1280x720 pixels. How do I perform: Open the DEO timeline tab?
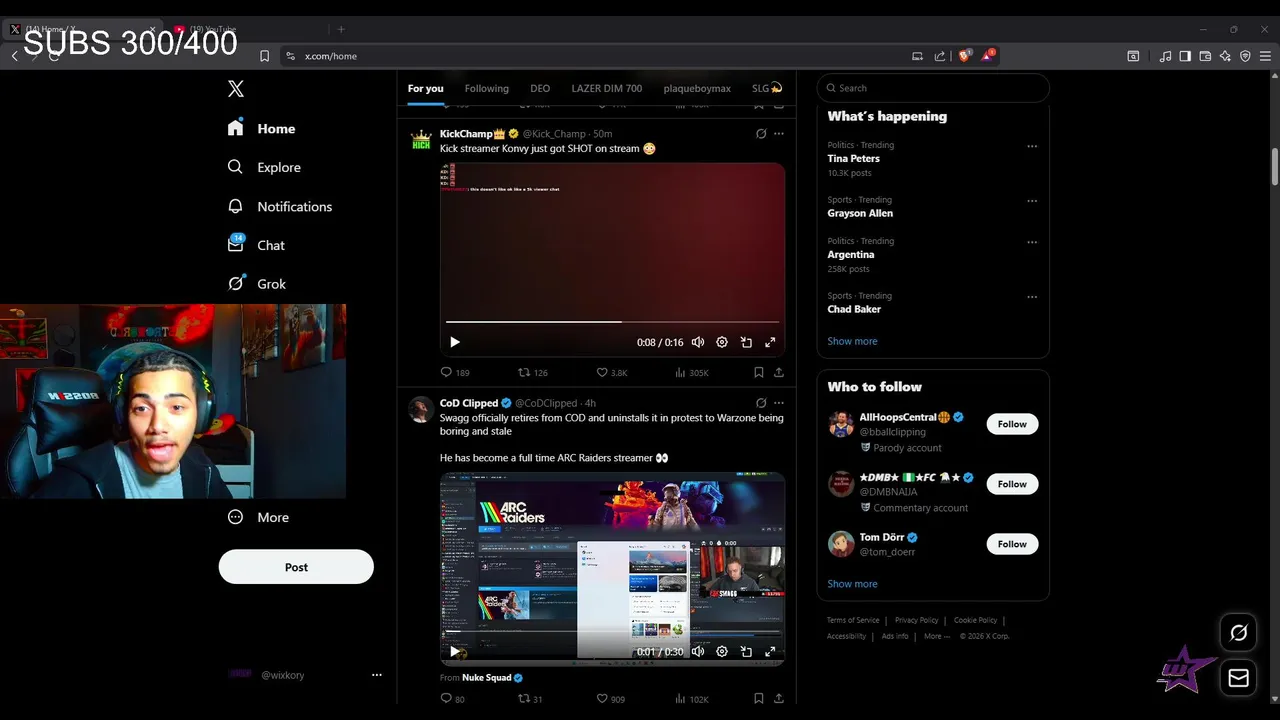(540, 88)
